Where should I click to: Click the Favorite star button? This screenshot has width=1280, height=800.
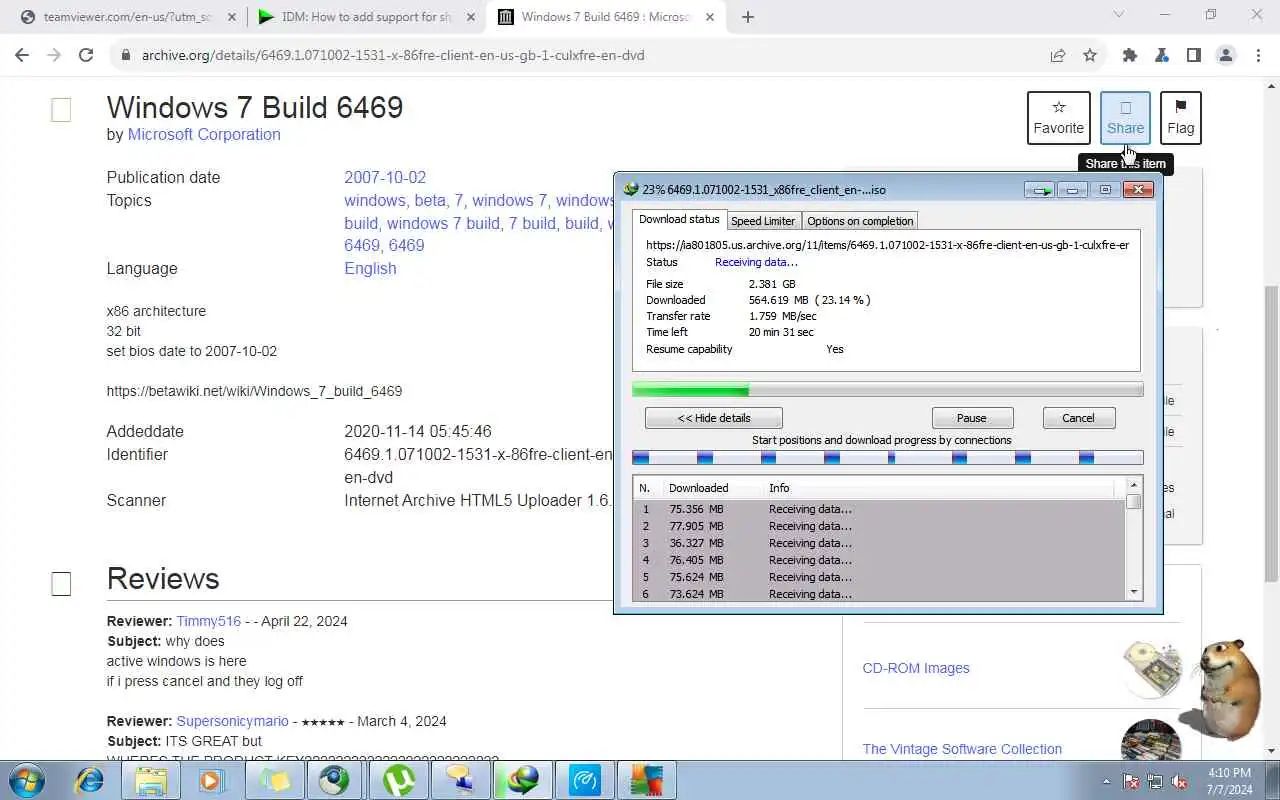click(1058, 118)
